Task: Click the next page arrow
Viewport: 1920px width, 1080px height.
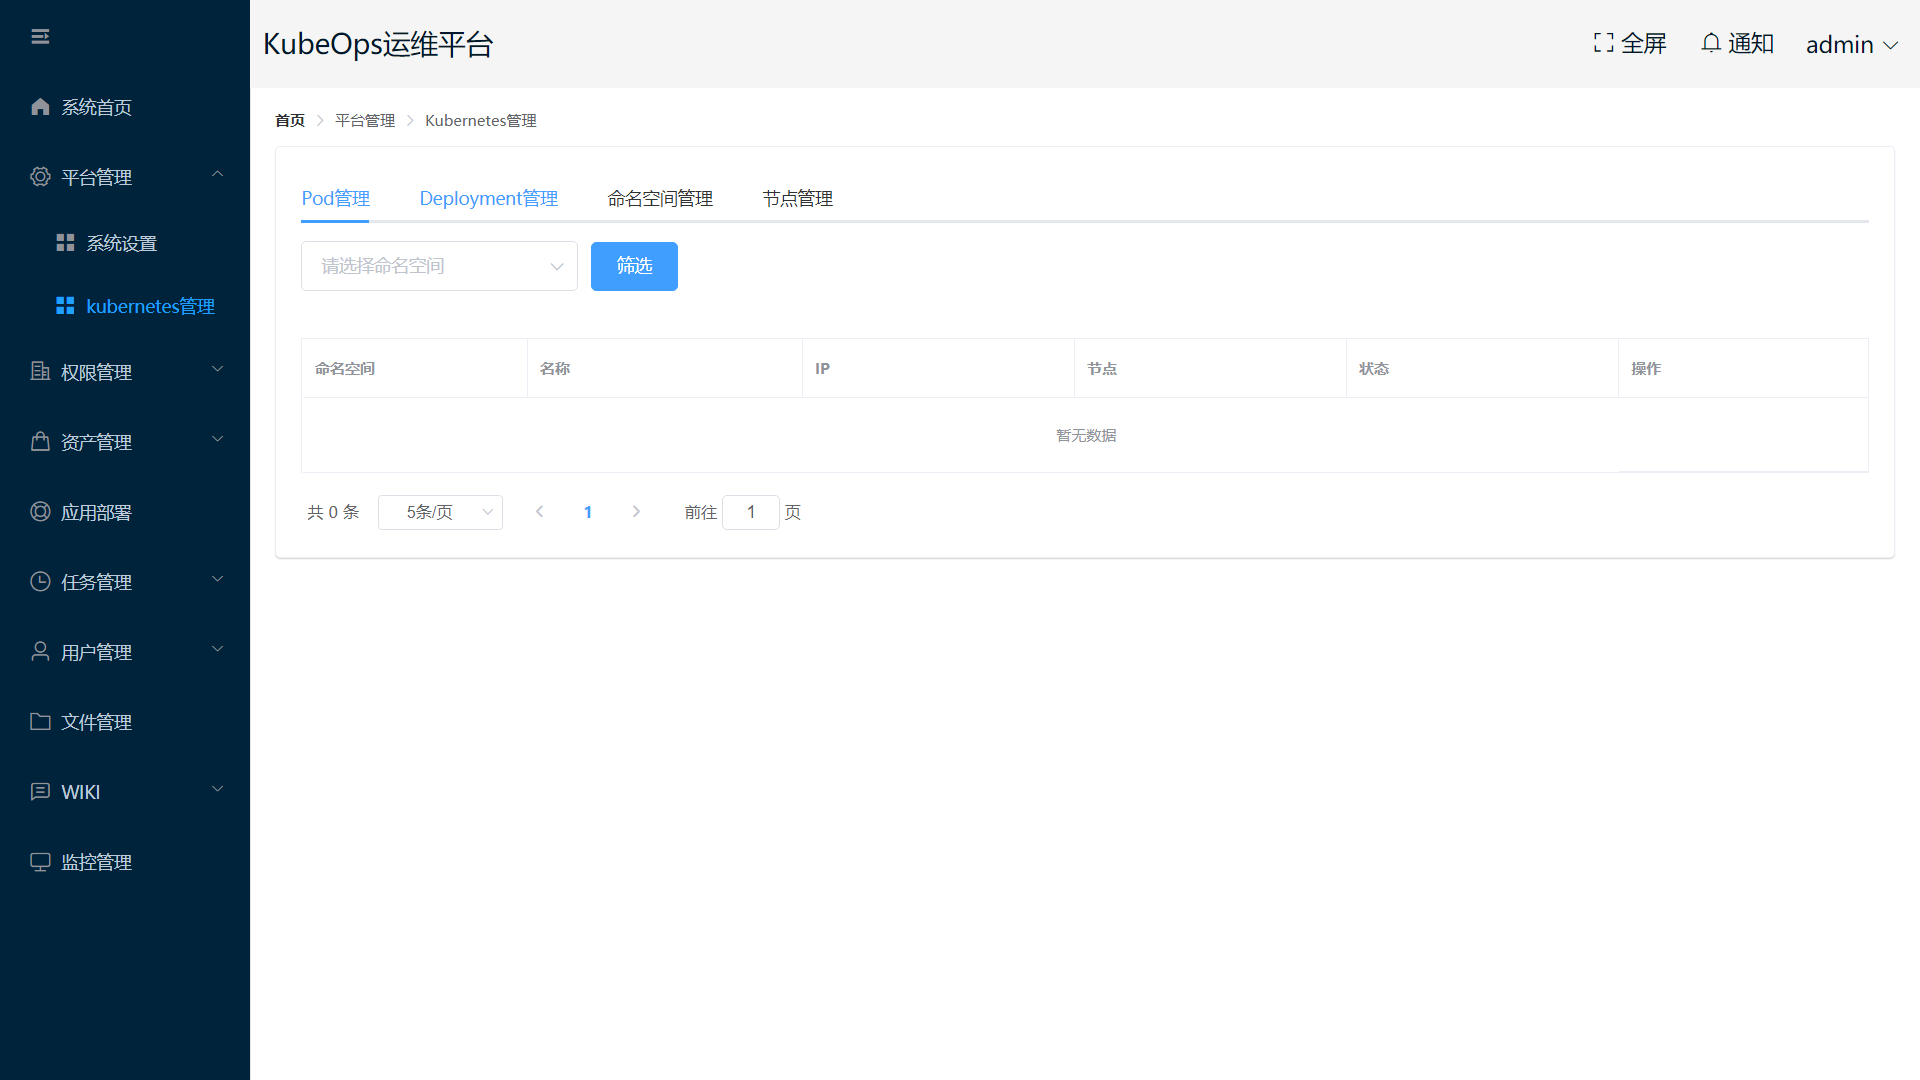Action: [x=636, y=512]
